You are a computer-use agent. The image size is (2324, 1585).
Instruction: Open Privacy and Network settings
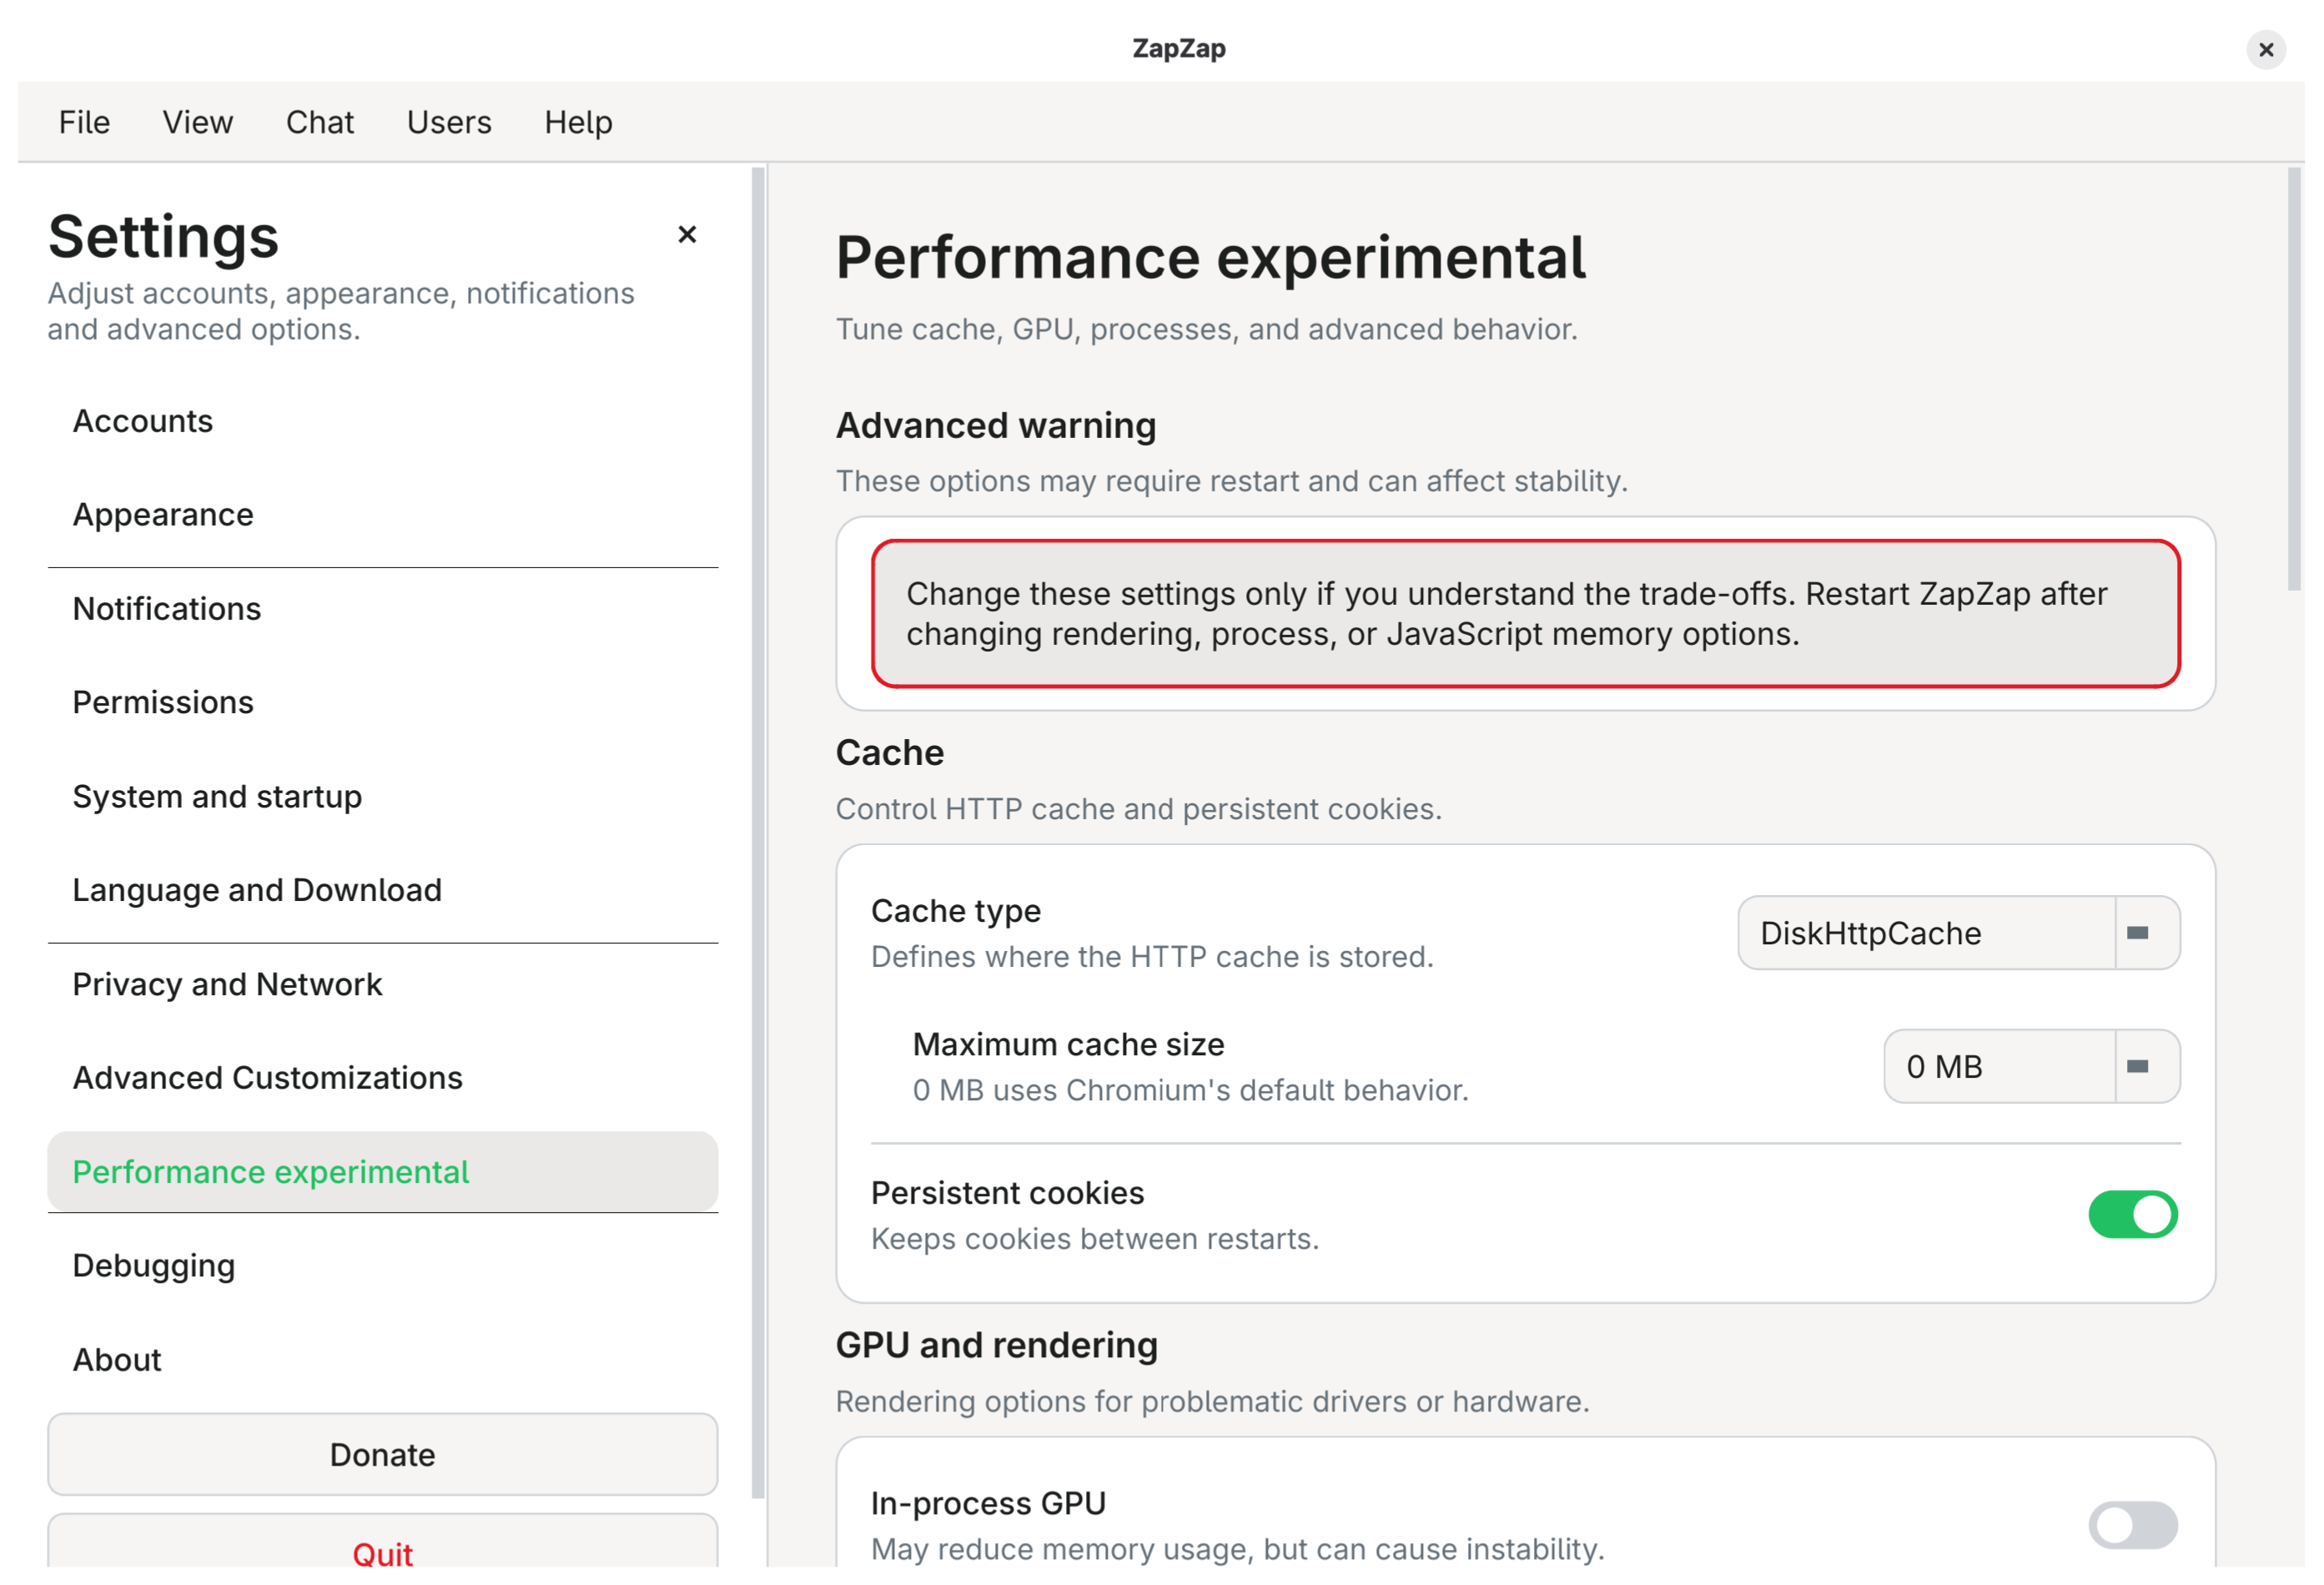pos(383,984)
